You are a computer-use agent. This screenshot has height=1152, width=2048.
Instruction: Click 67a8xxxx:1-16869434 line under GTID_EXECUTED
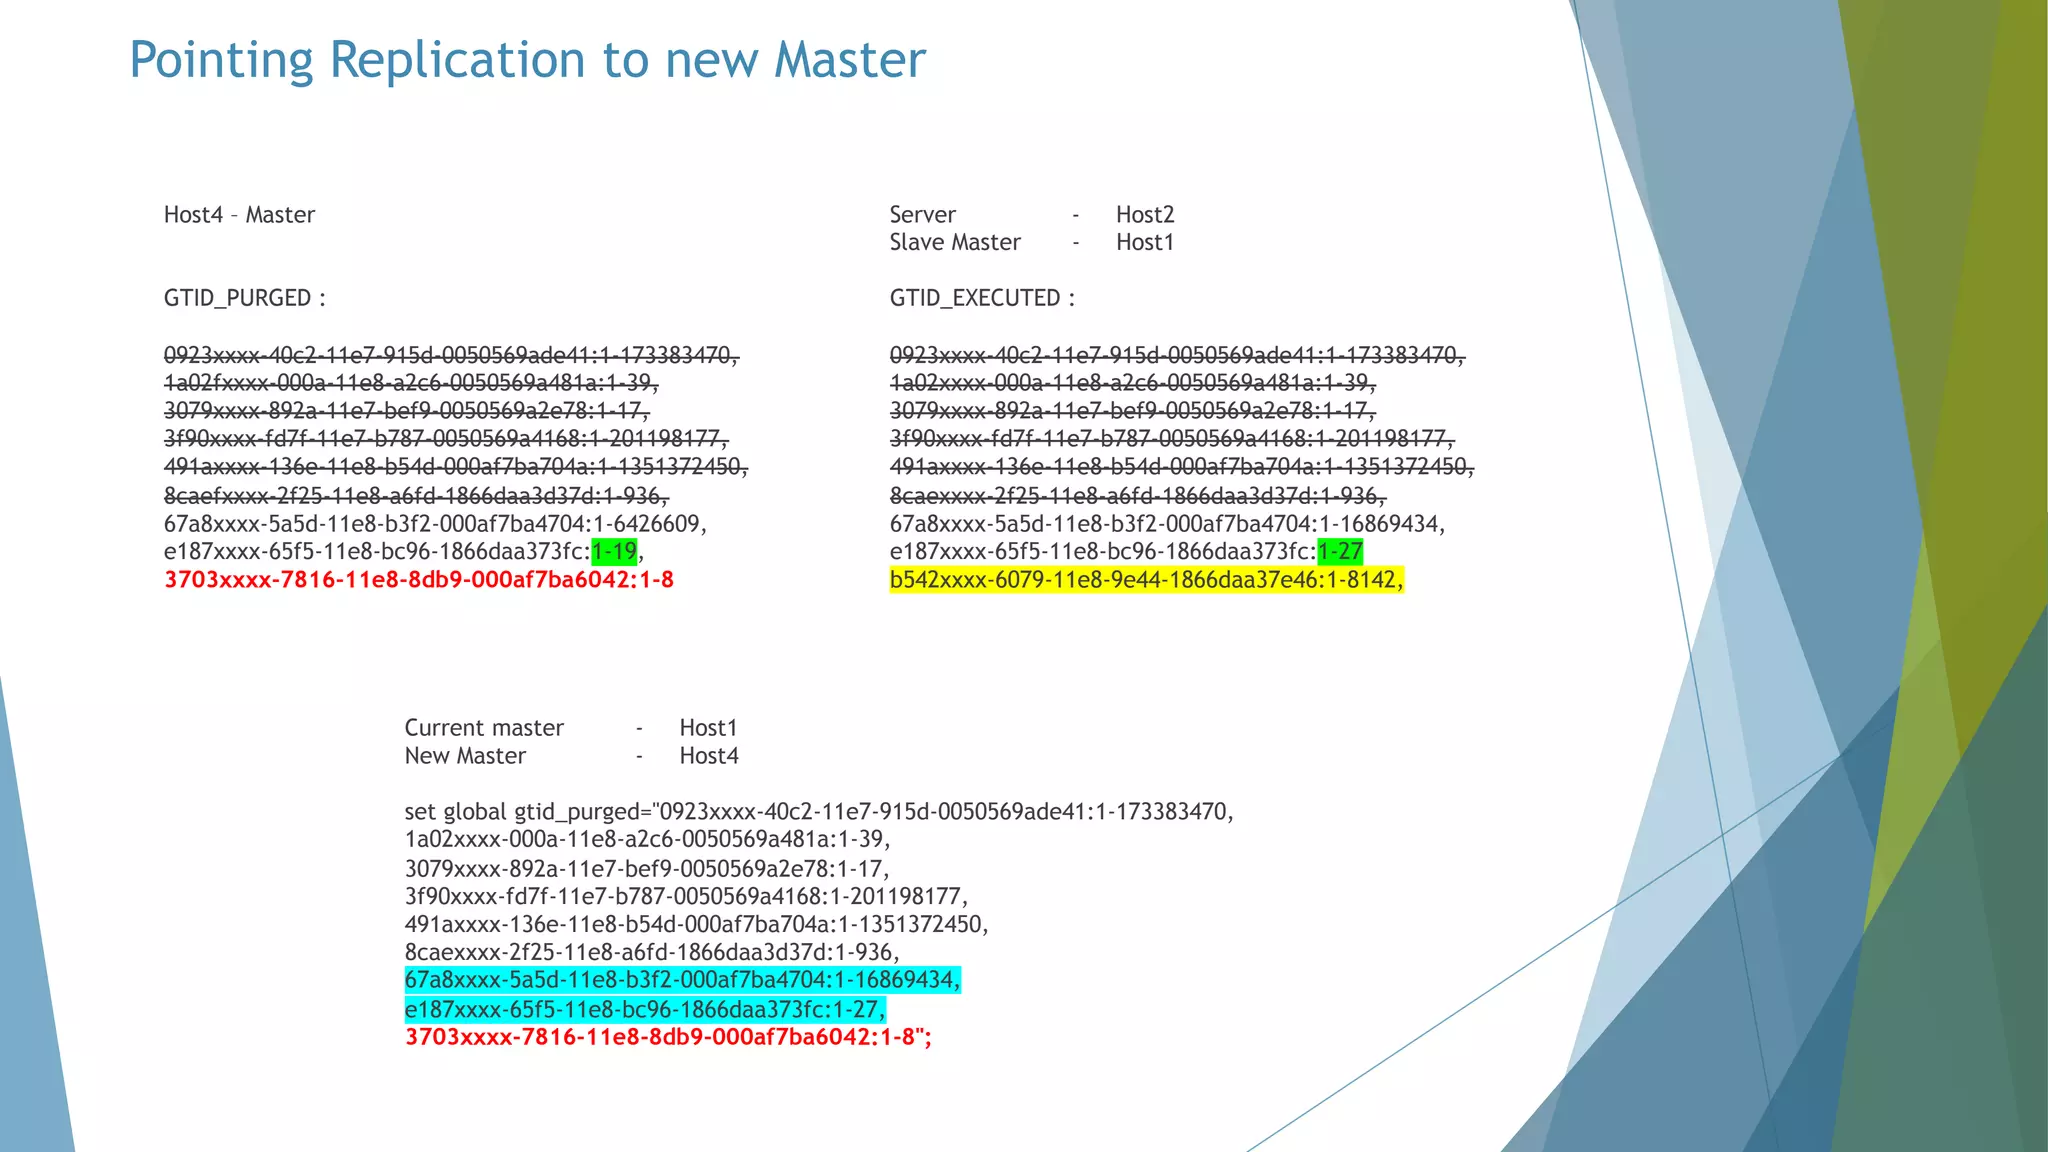[x=1167, y=524]
